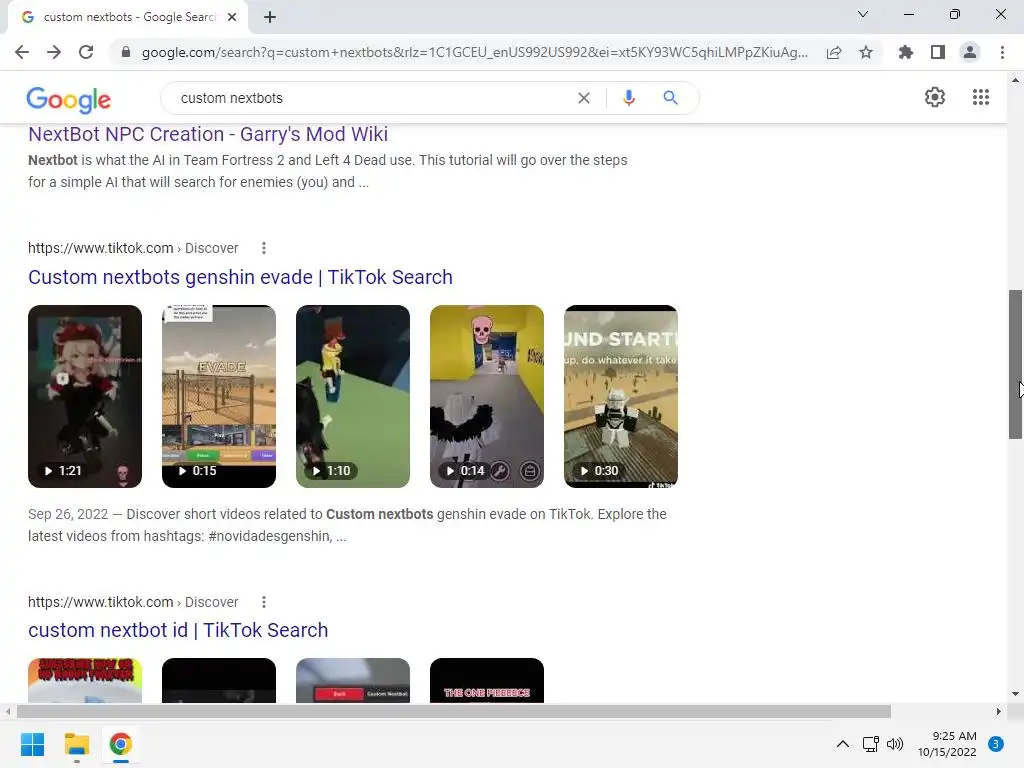View site information via lock icon
The height and width of the screenshot is (768, 1024).
[x=126, y=52]
